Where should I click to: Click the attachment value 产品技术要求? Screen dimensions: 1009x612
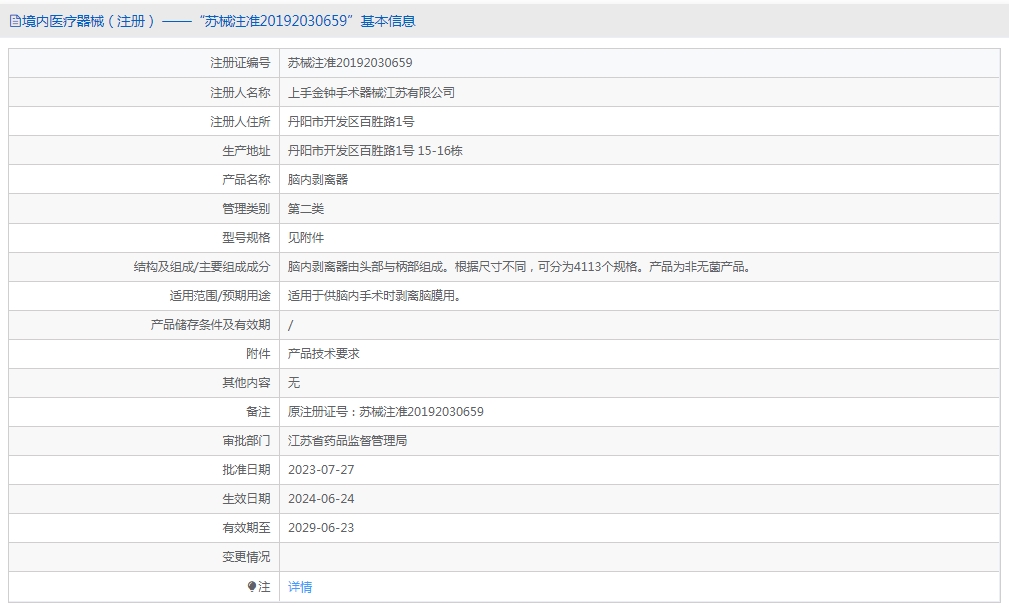pos(323,354)
